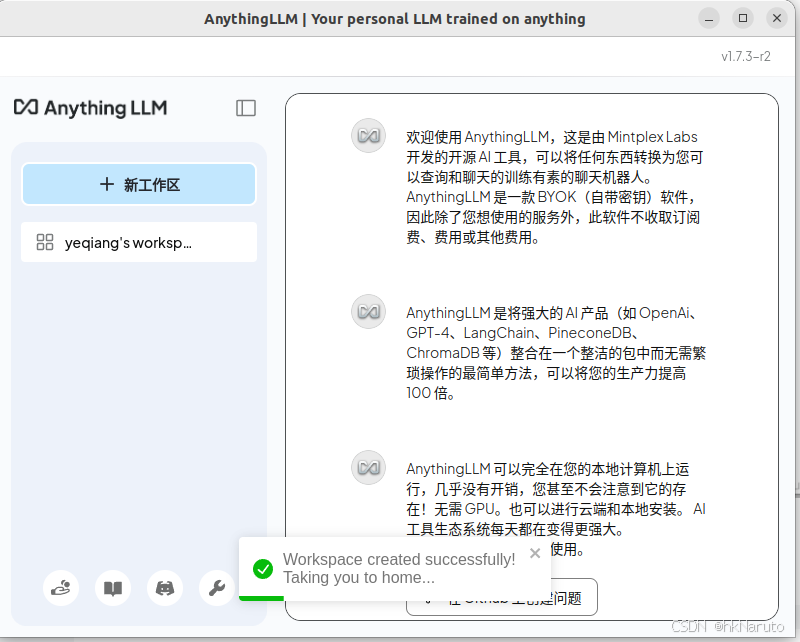Click the 'Taking you to home...' text
Screen dimensions: 800x642
(359, 578)
